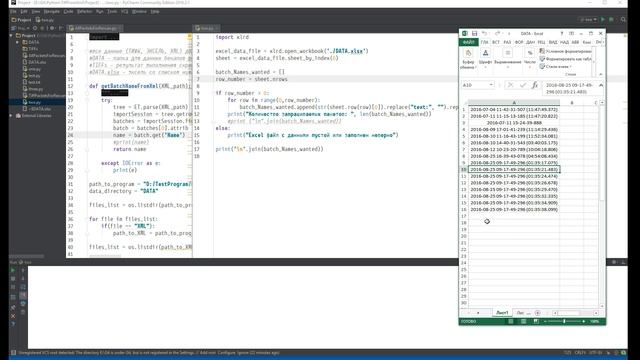Start PyCharm Debug from top toolbar
This screenshot has height=360, width=640.
(x=611, y=20)
